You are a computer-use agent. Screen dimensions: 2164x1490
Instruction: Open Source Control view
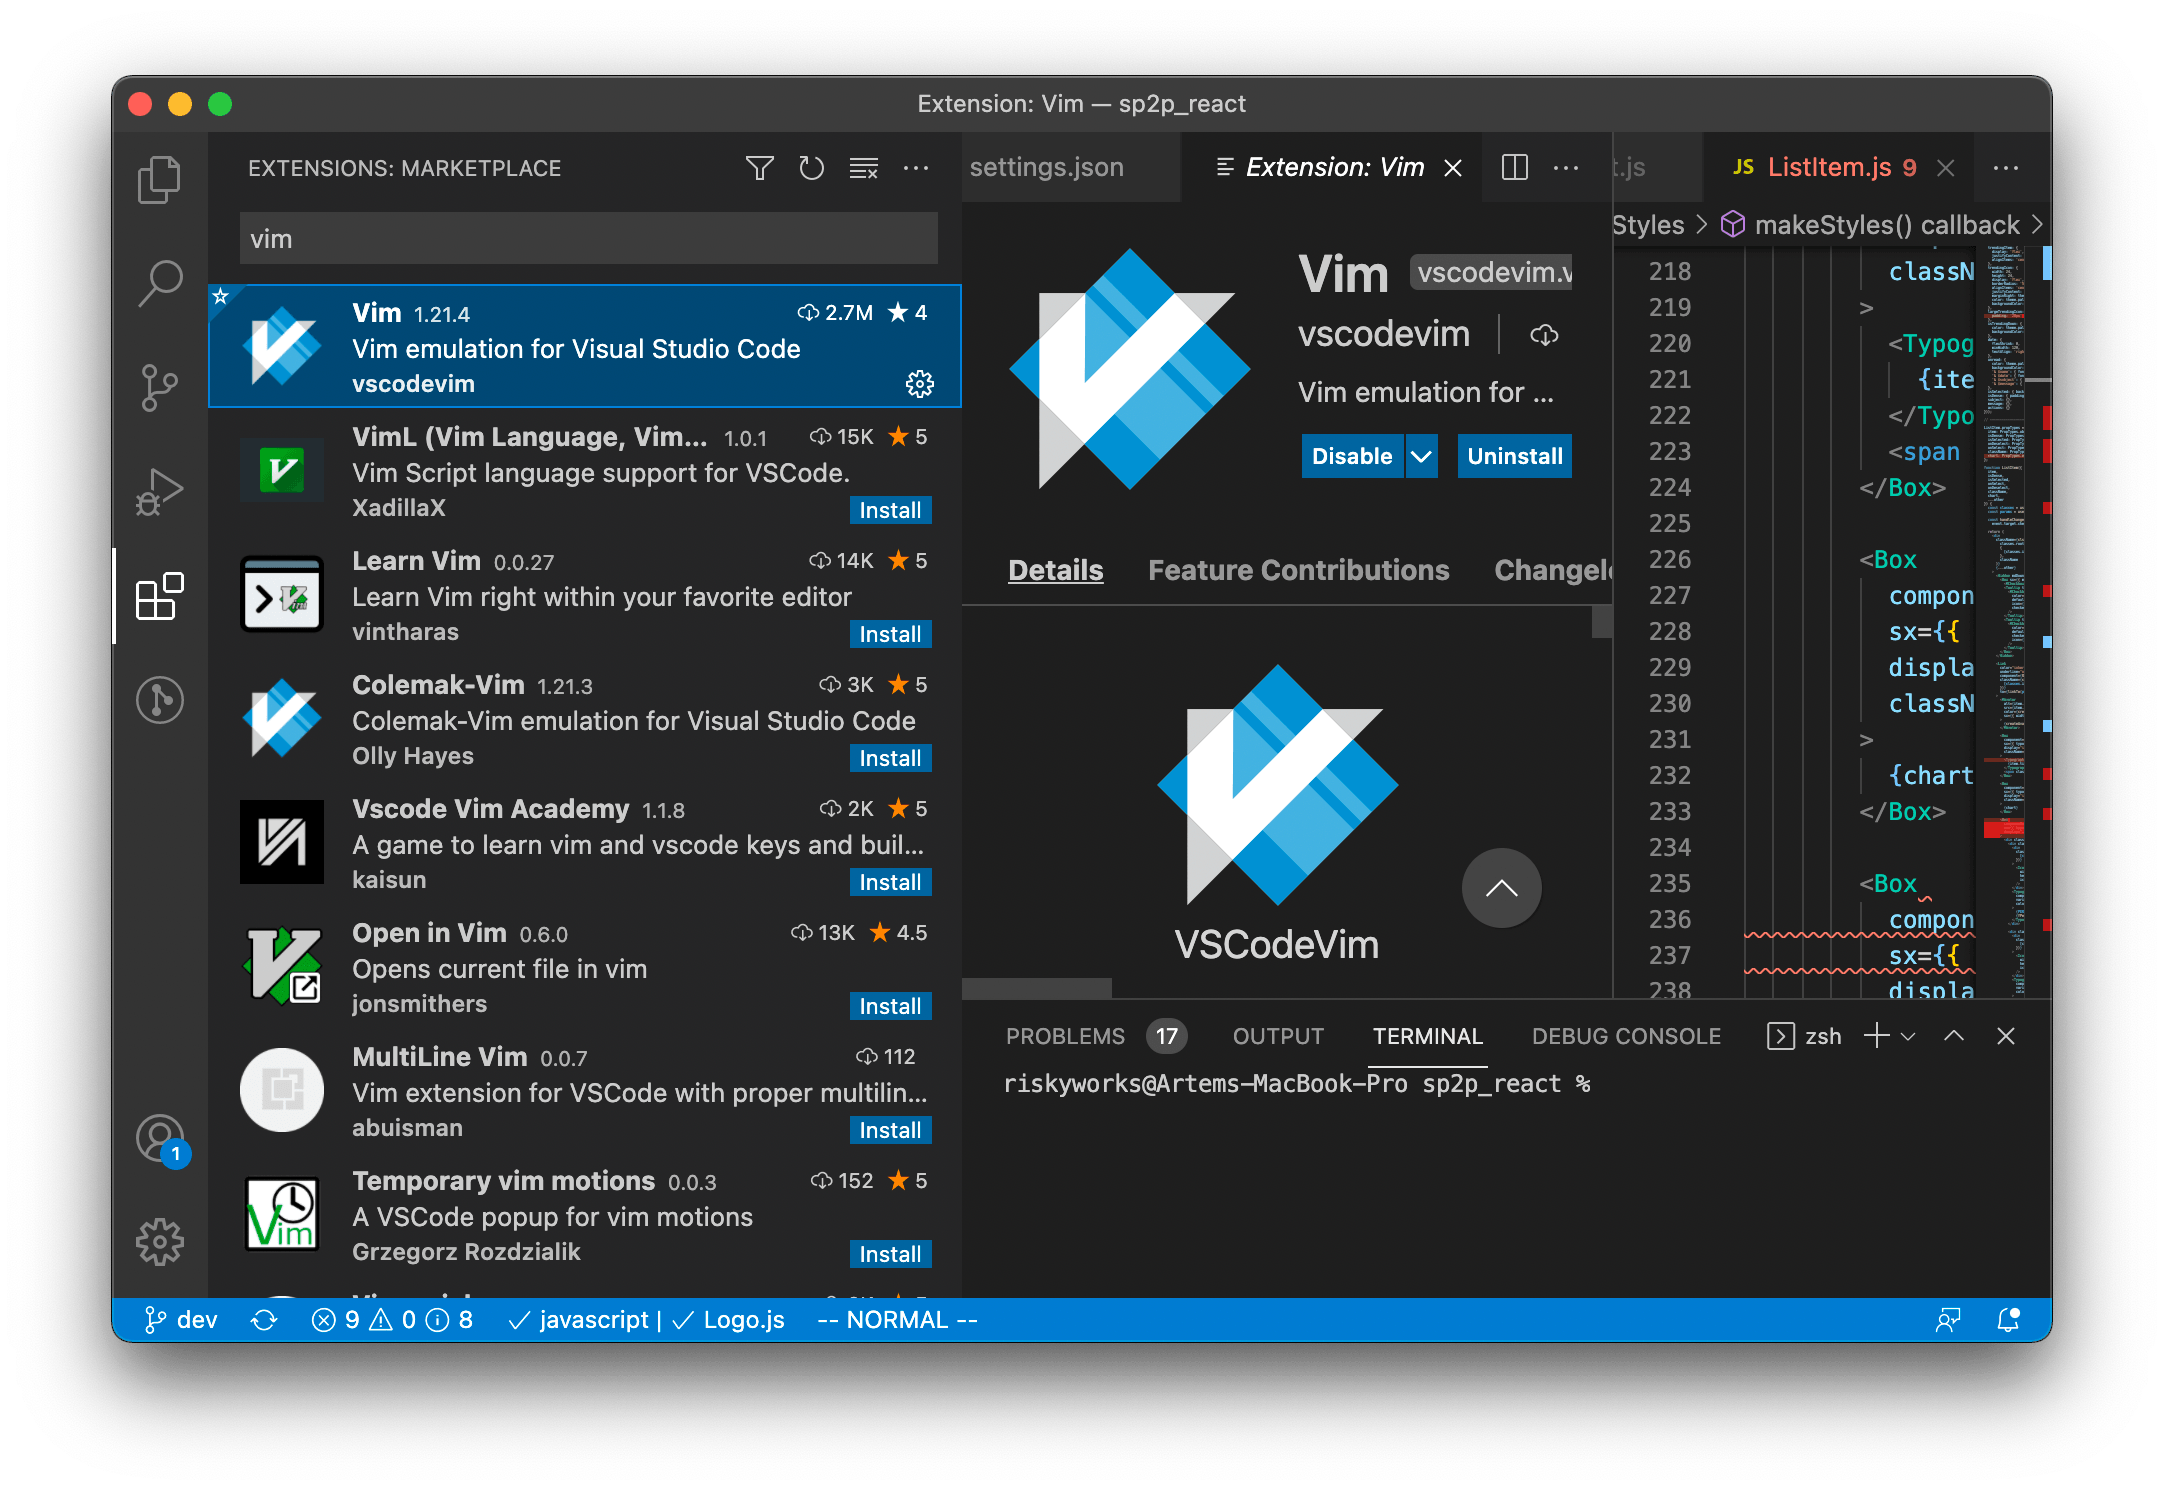point(159,387)
